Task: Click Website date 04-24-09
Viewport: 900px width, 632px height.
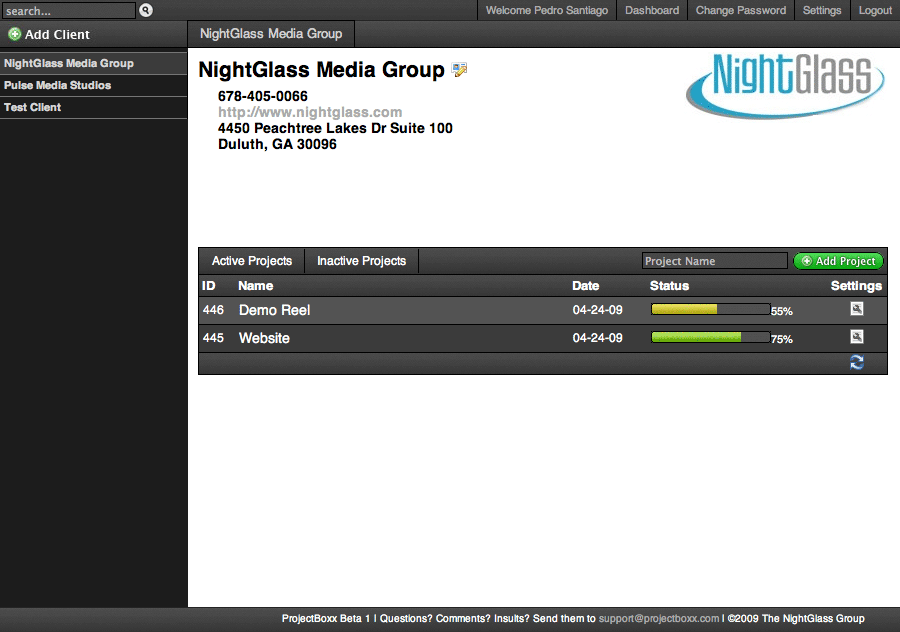Action: (598, 338)
